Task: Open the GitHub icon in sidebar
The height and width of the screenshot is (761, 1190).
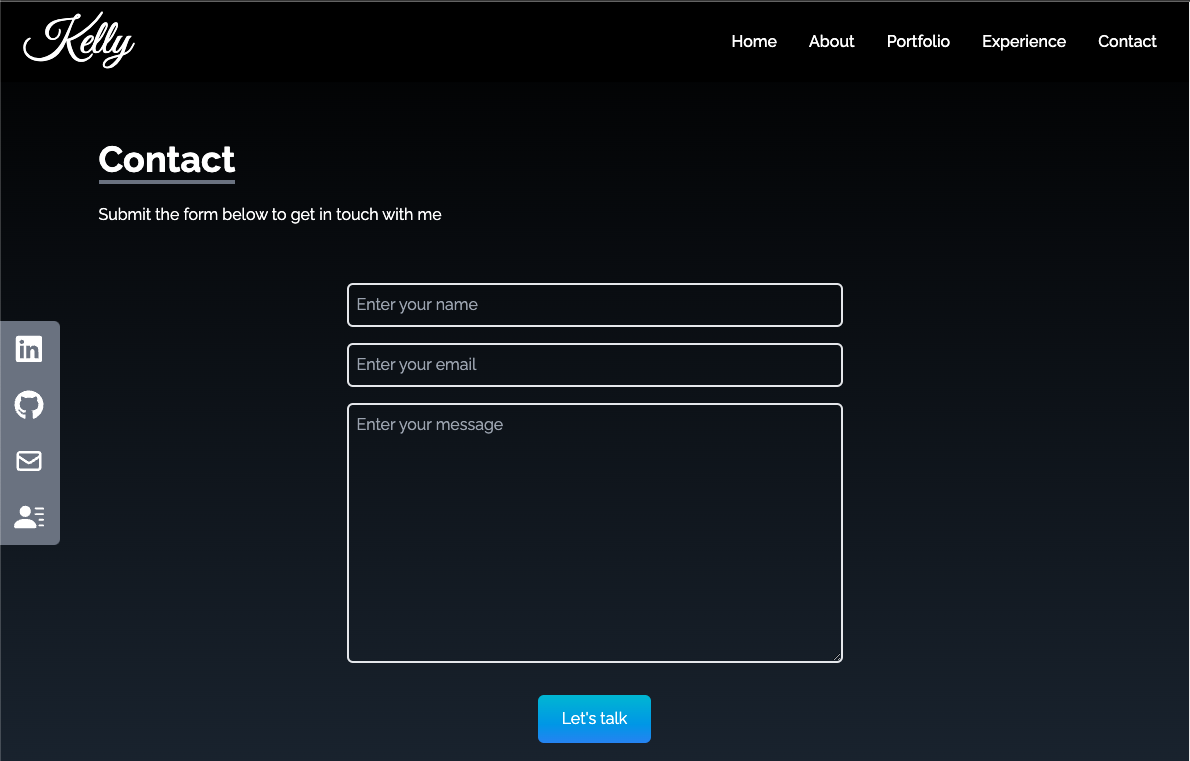Action: tap(29, 405)
